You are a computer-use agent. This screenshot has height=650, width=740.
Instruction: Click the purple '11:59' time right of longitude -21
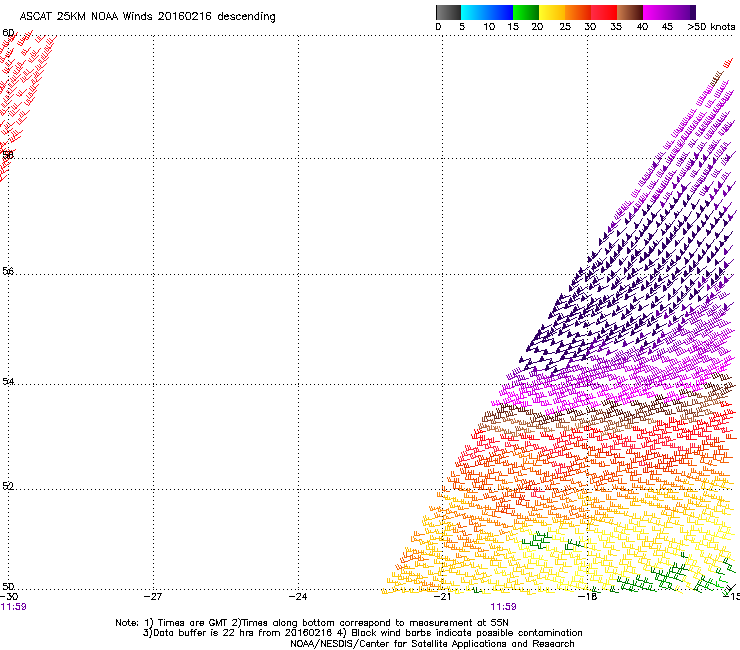click(504, 607)
